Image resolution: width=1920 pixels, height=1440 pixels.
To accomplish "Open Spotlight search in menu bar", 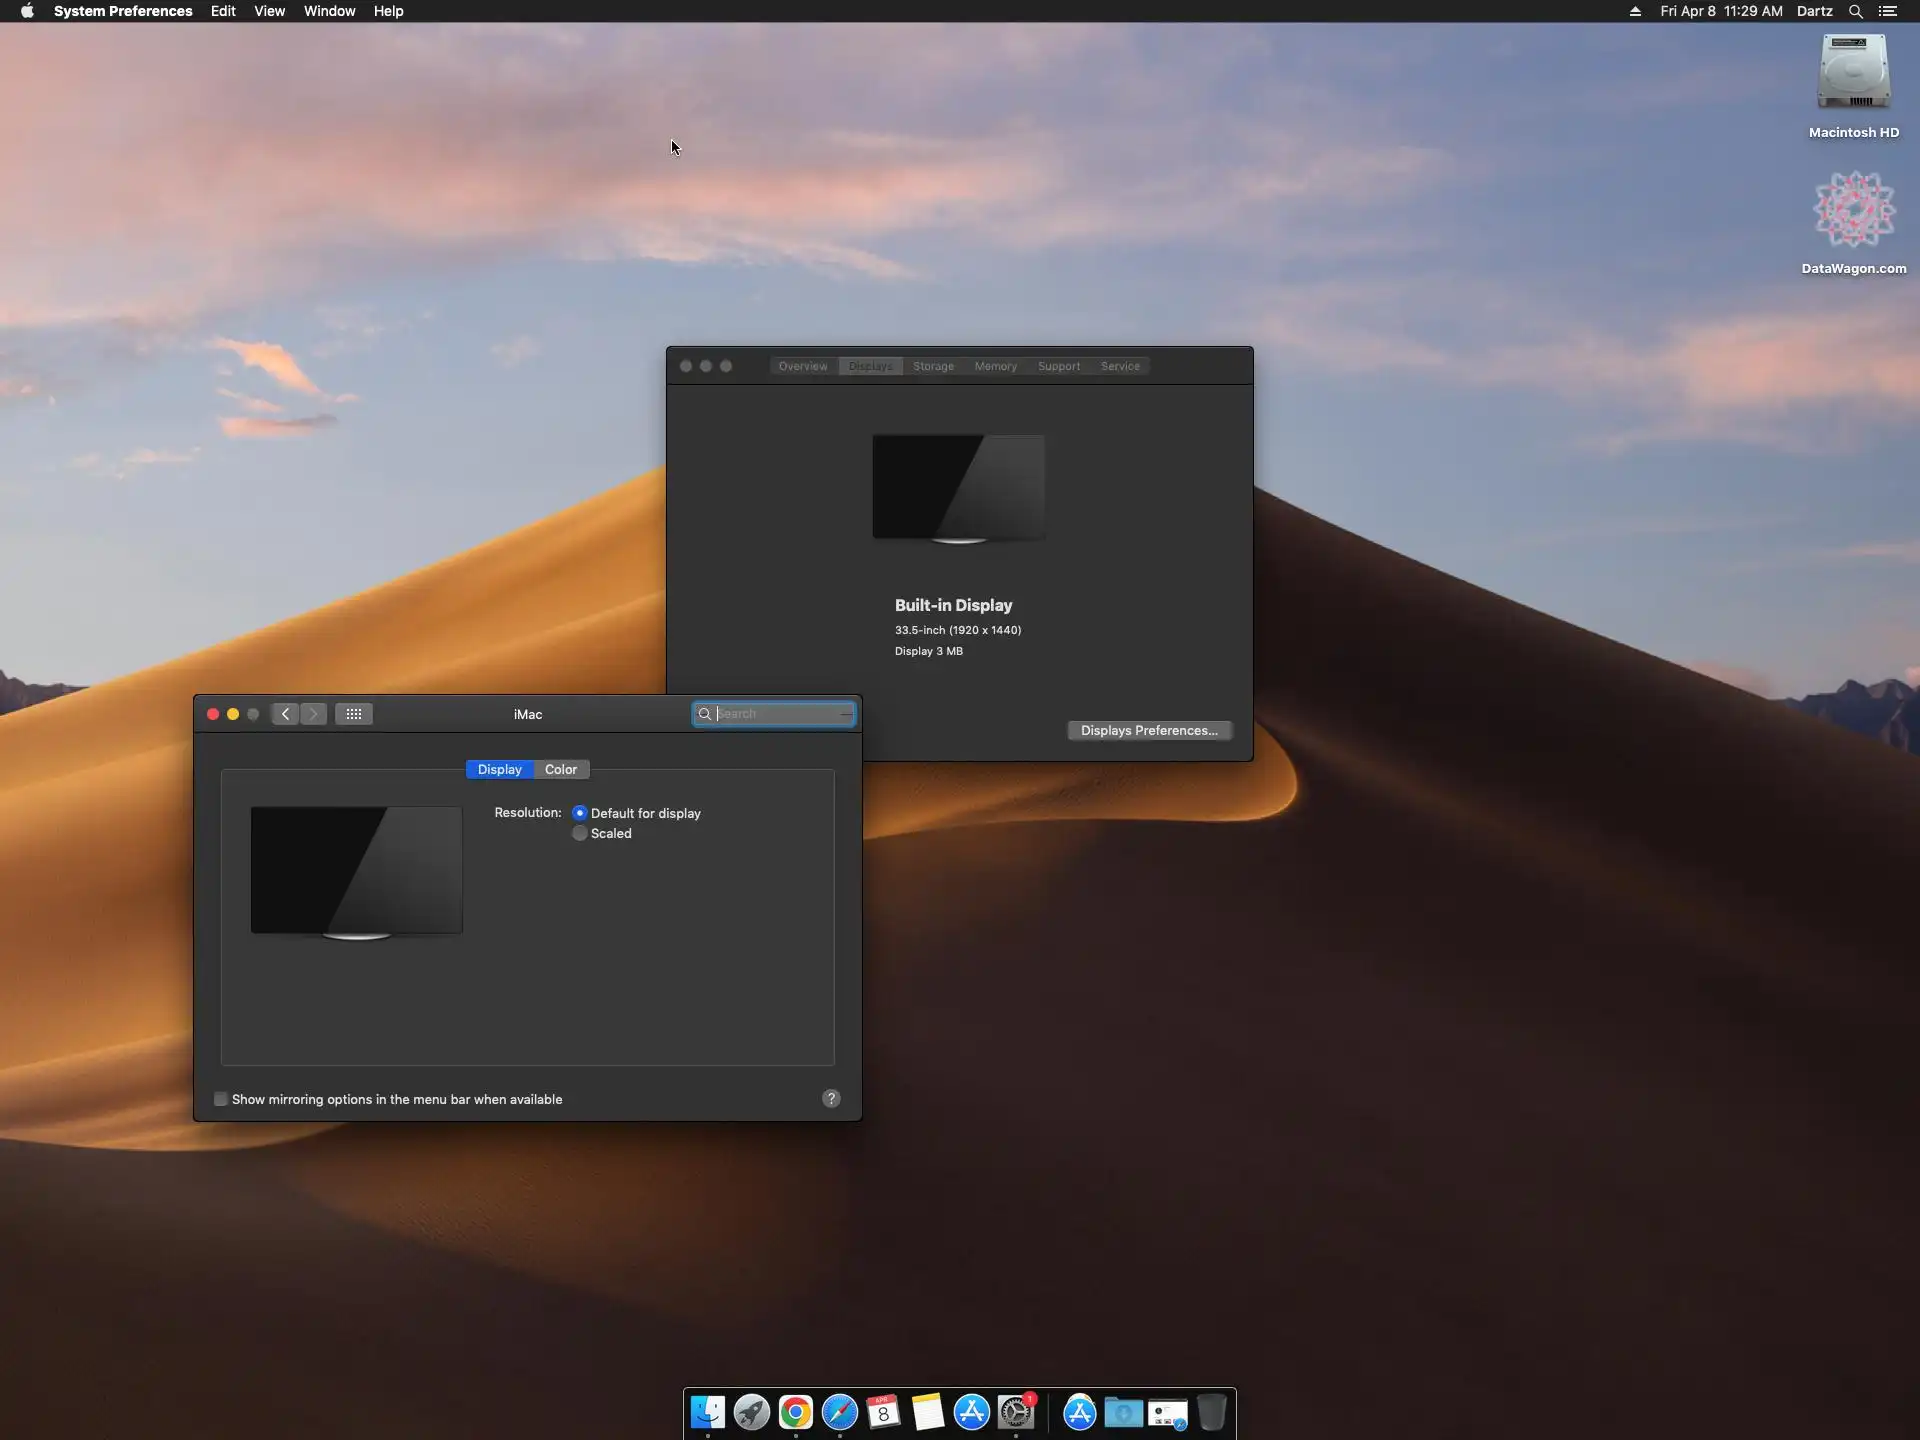I will click(1855, 11).
